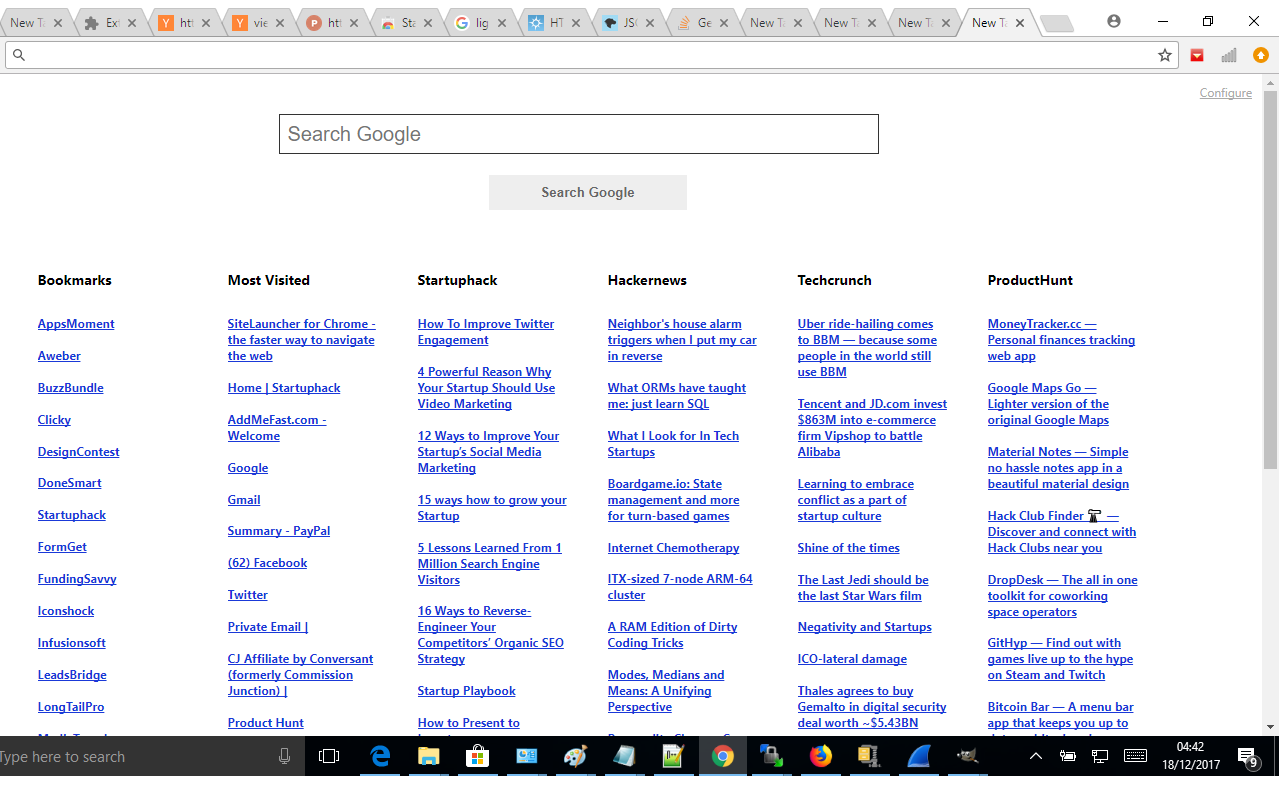Launch GIMP from the taskbar

(x=966, y=756)
